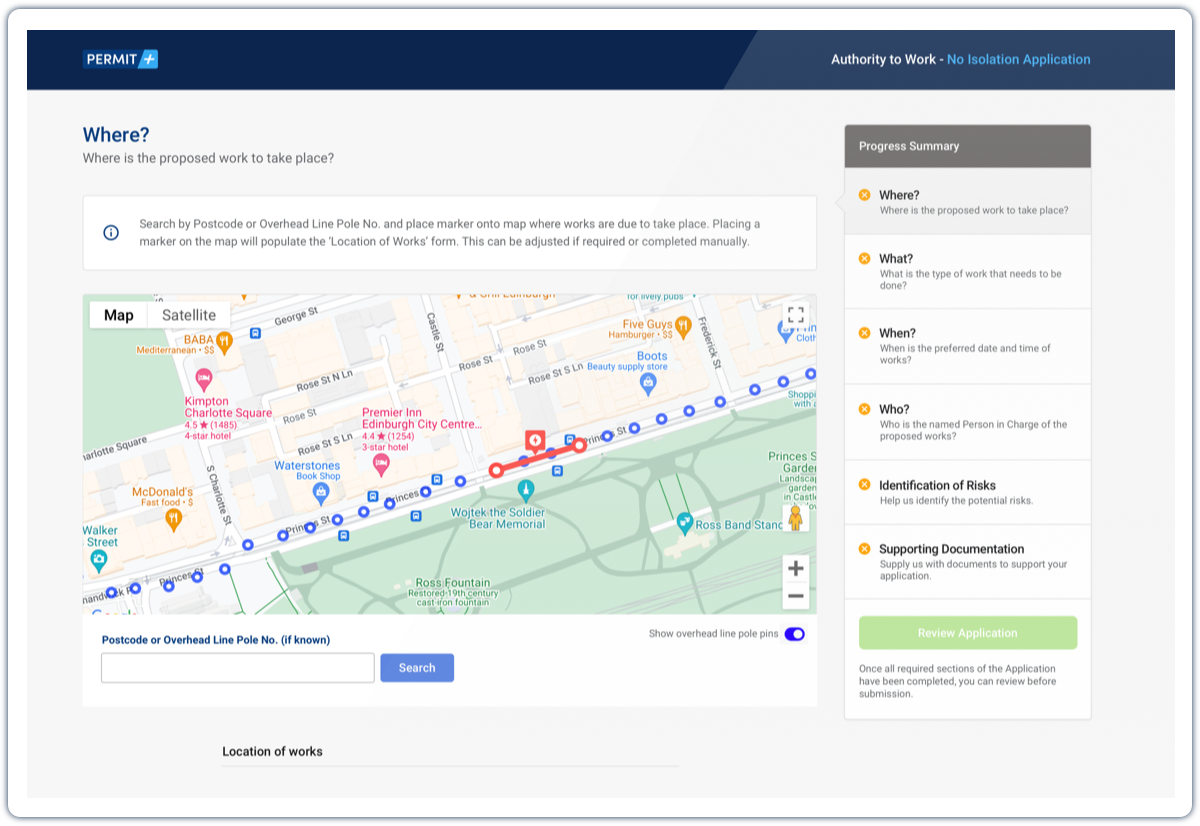Image resolution: width=1200 pixels, height=826 pixels.
Task: Click the Kimpton Charlotte Square hotel pin
Action: (204, 379)
